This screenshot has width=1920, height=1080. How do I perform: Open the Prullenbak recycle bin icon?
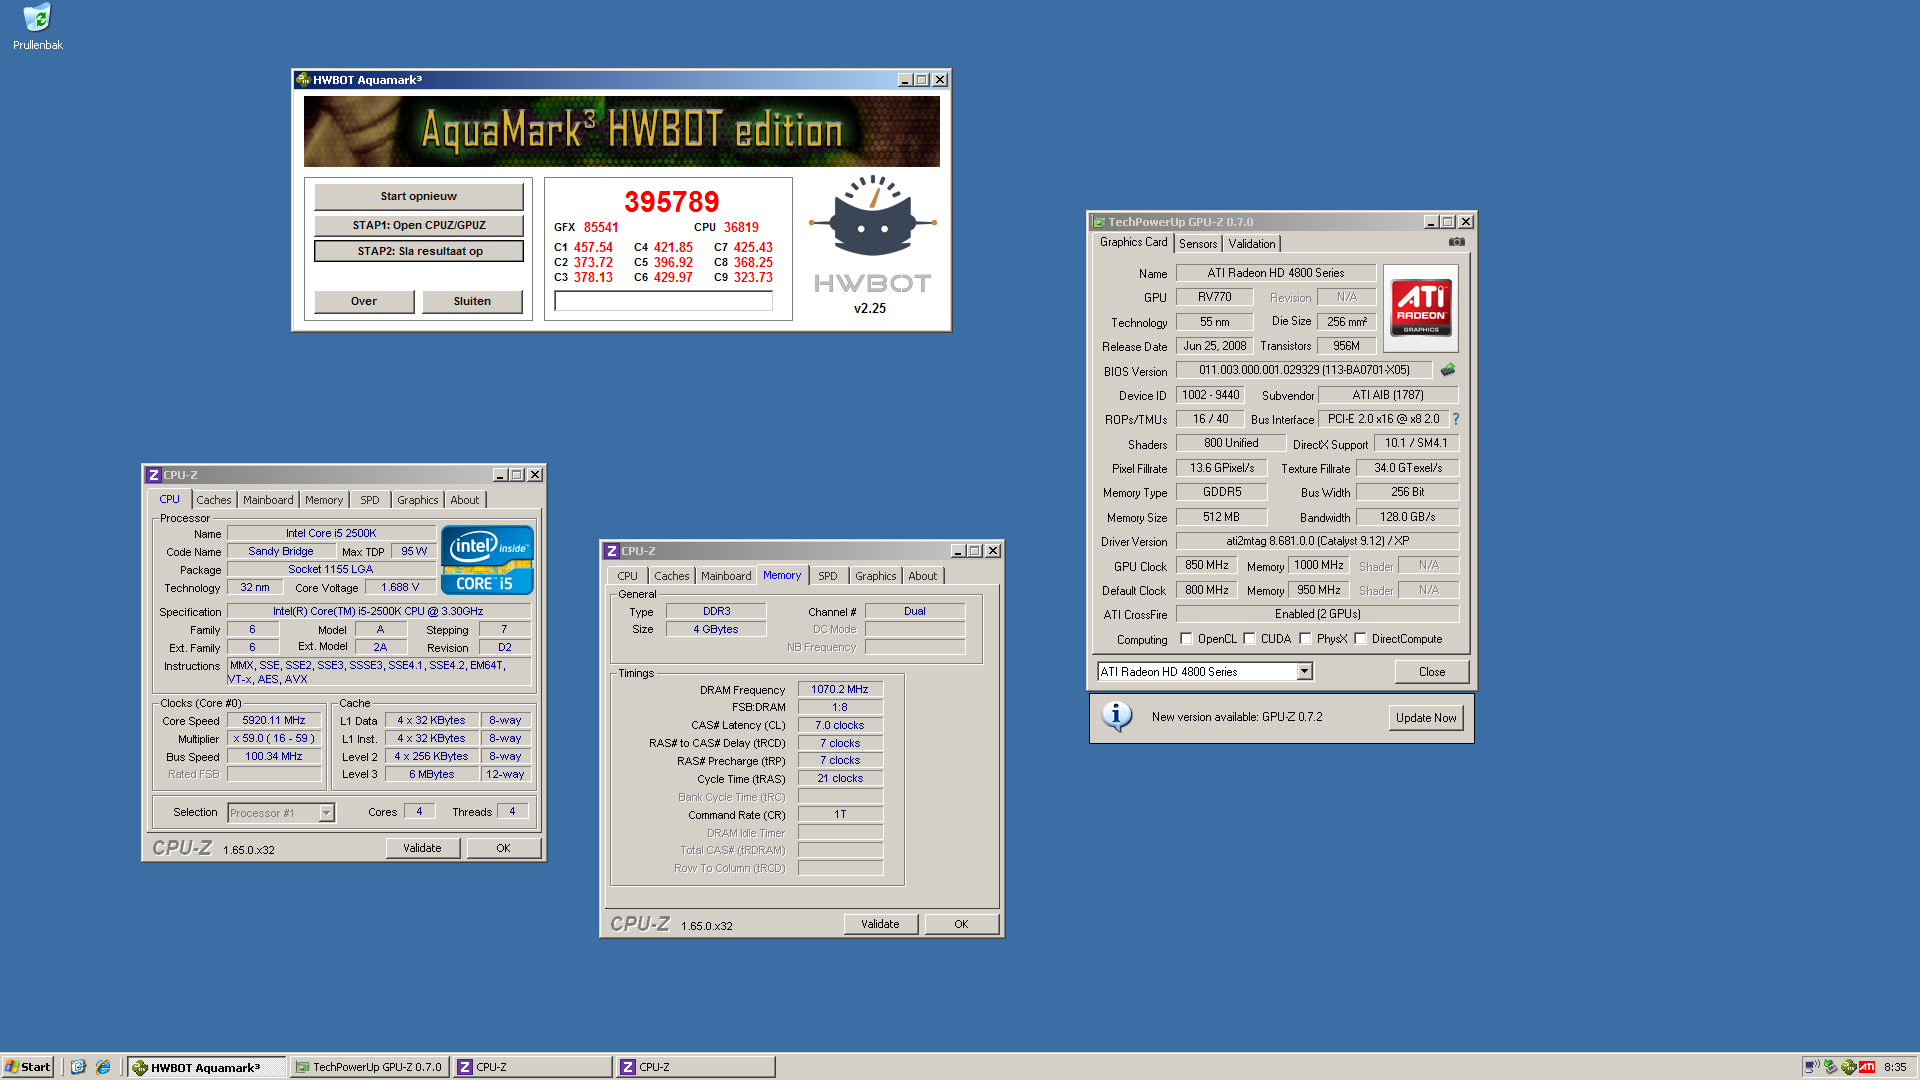coord(37,26)
